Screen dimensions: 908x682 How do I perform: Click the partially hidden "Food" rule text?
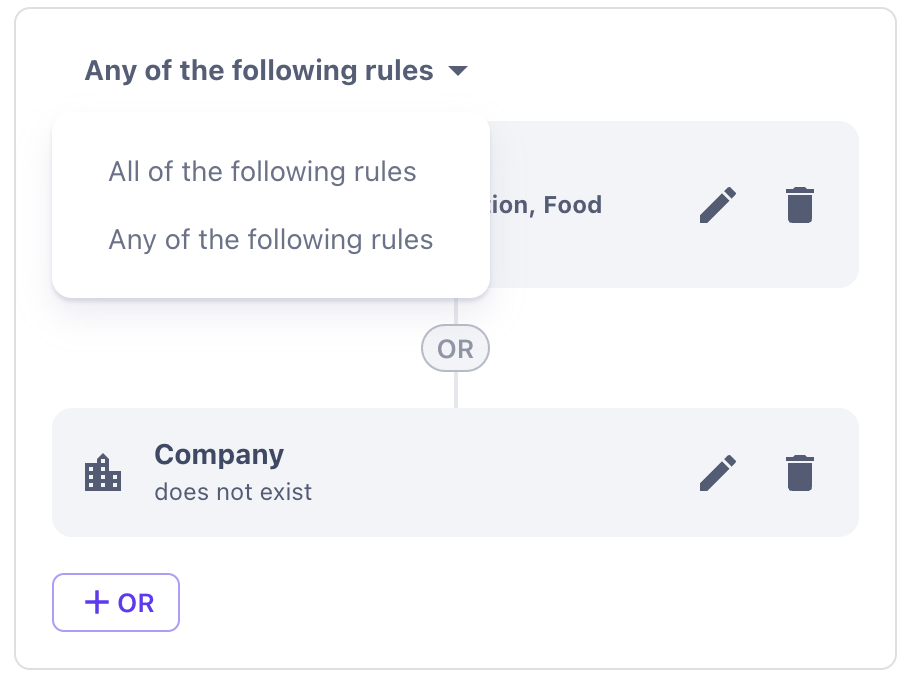(573, 206)
